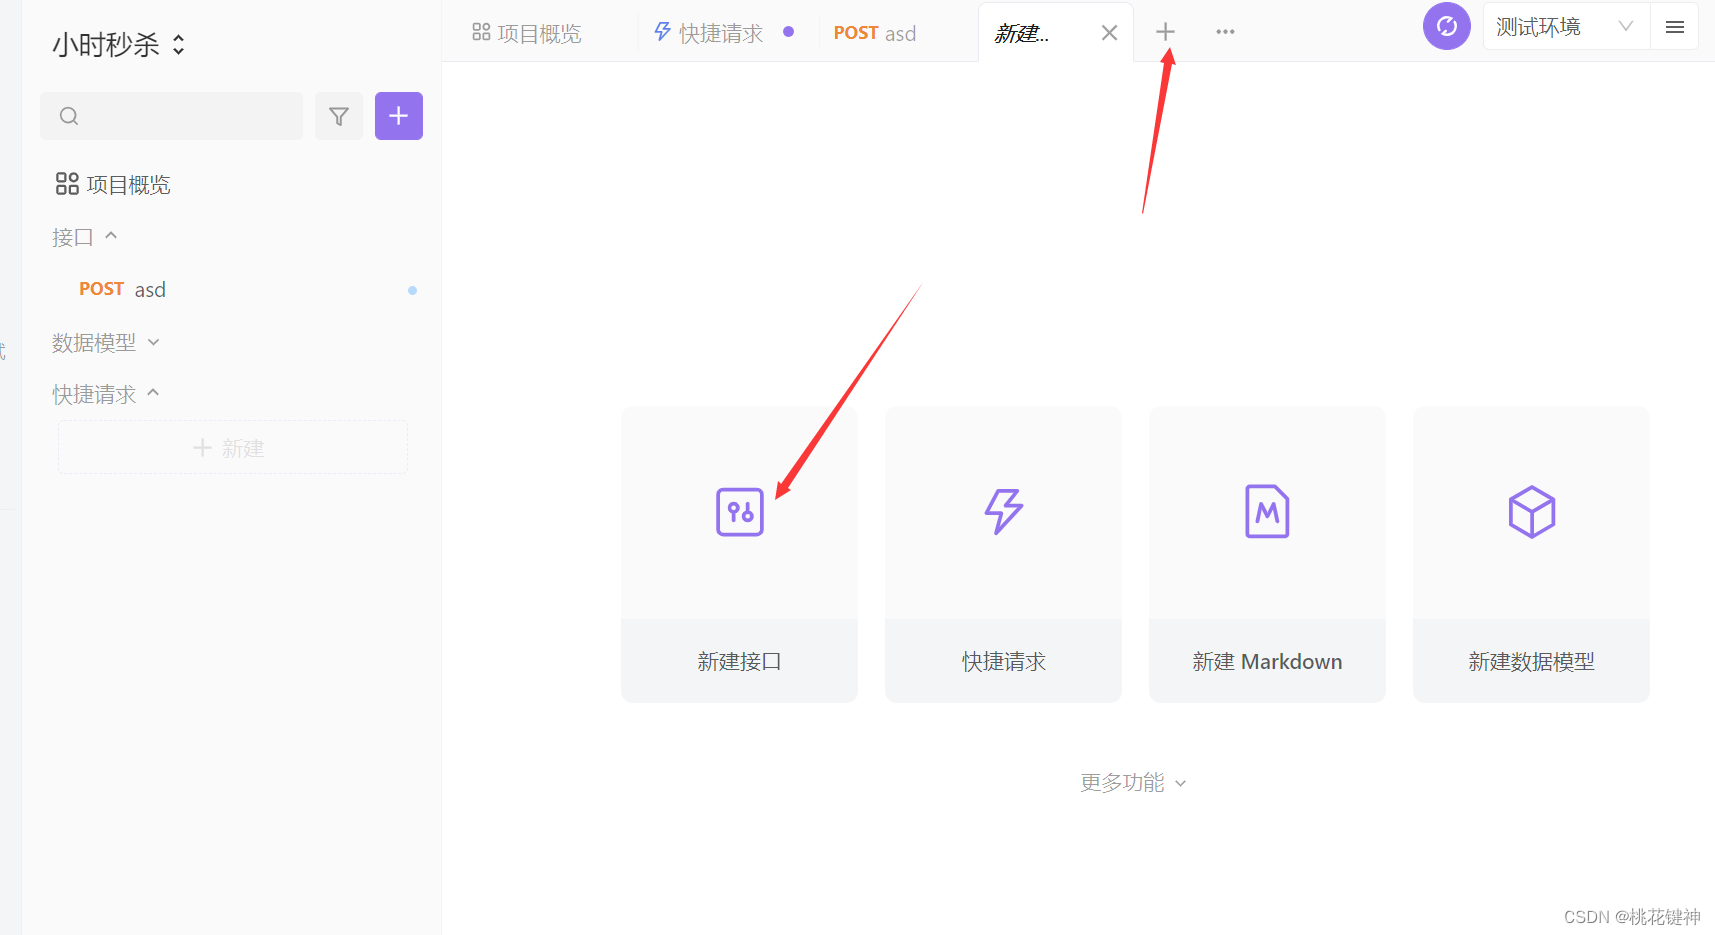The image size is (1715, 935).
Task: Click the 新建 Markdown label
Action: pos(1267,661)
